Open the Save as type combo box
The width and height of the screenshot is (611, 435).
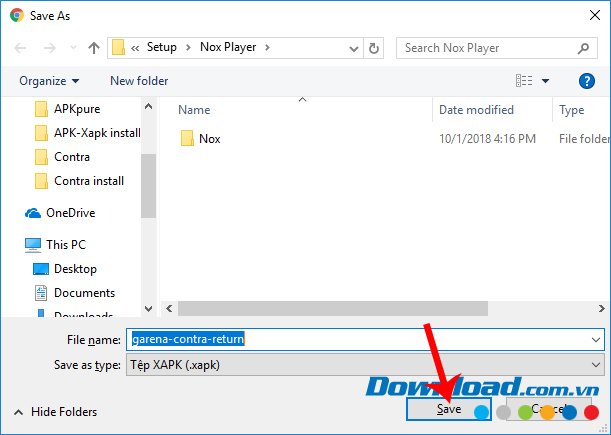coord(365,365)
